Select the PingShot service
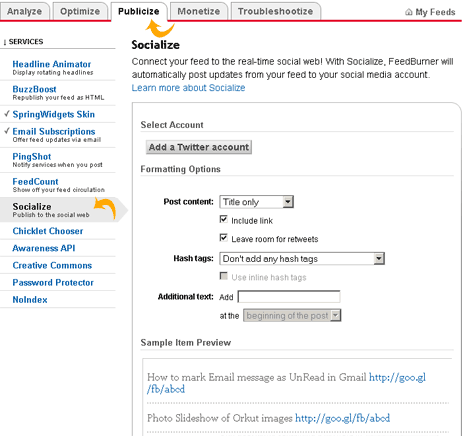 coord(32,156)
